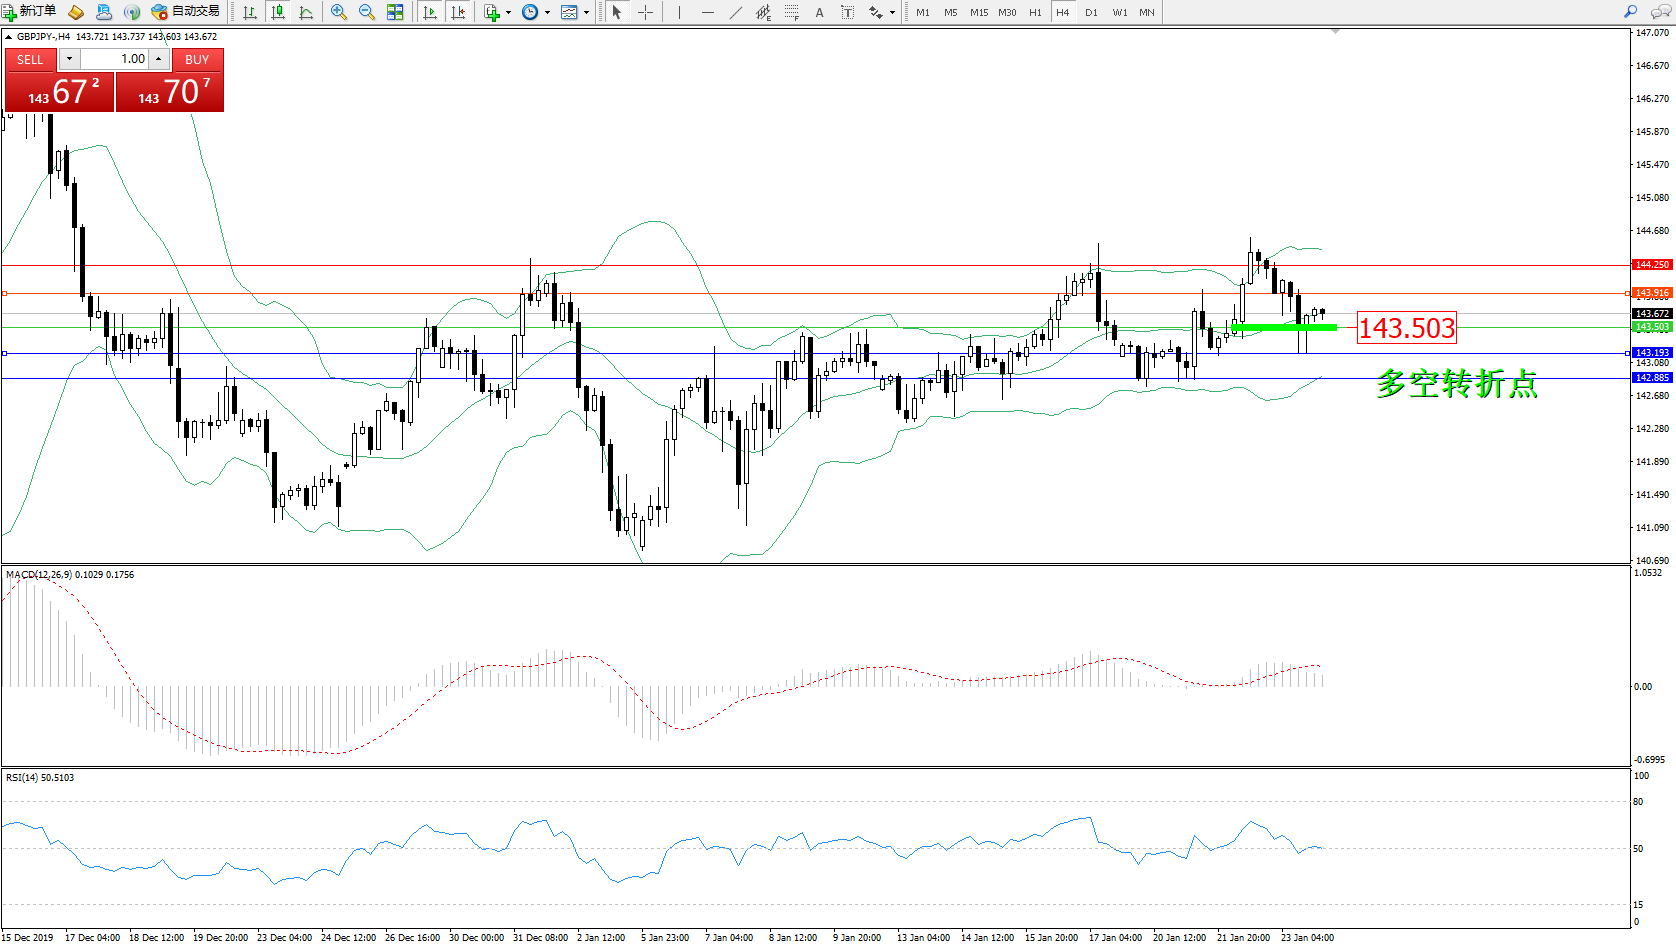Viewport: 1676px width, 947px height.
Task: Select the line chart display icon
Action: click(306, 12)
